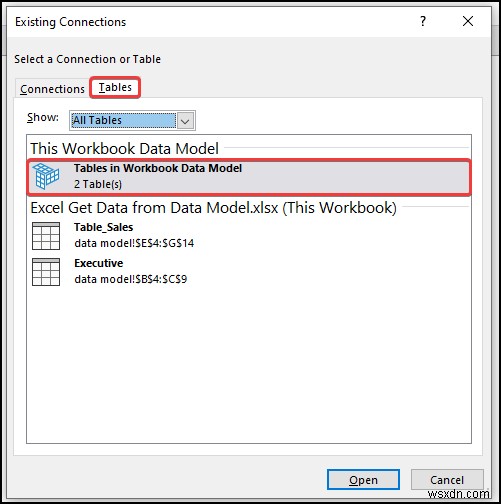Screen dimensions: 501x504
Task: Click the Table_Sales table icon
Action: tap(46, 236)
